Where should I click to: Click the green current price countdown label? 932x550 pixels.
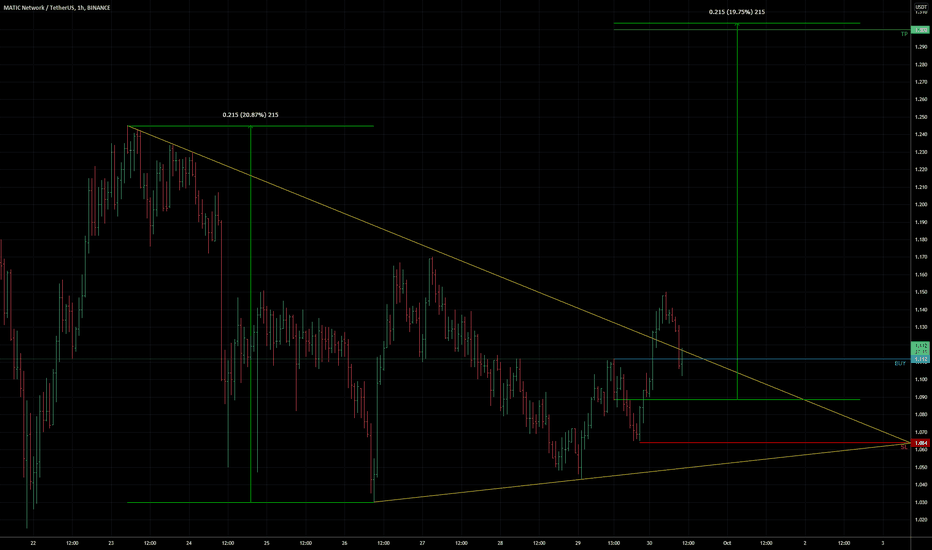(x=921, y=348)
